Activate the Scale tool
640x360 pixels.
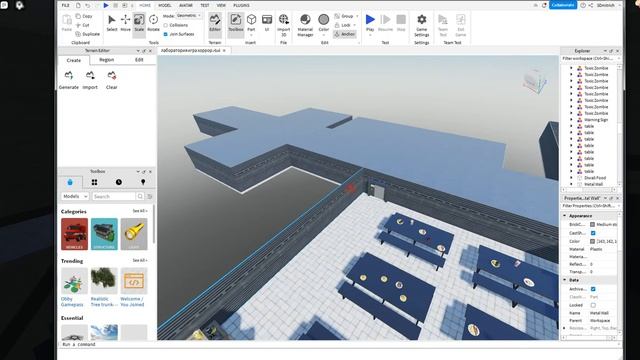[139, 23]
